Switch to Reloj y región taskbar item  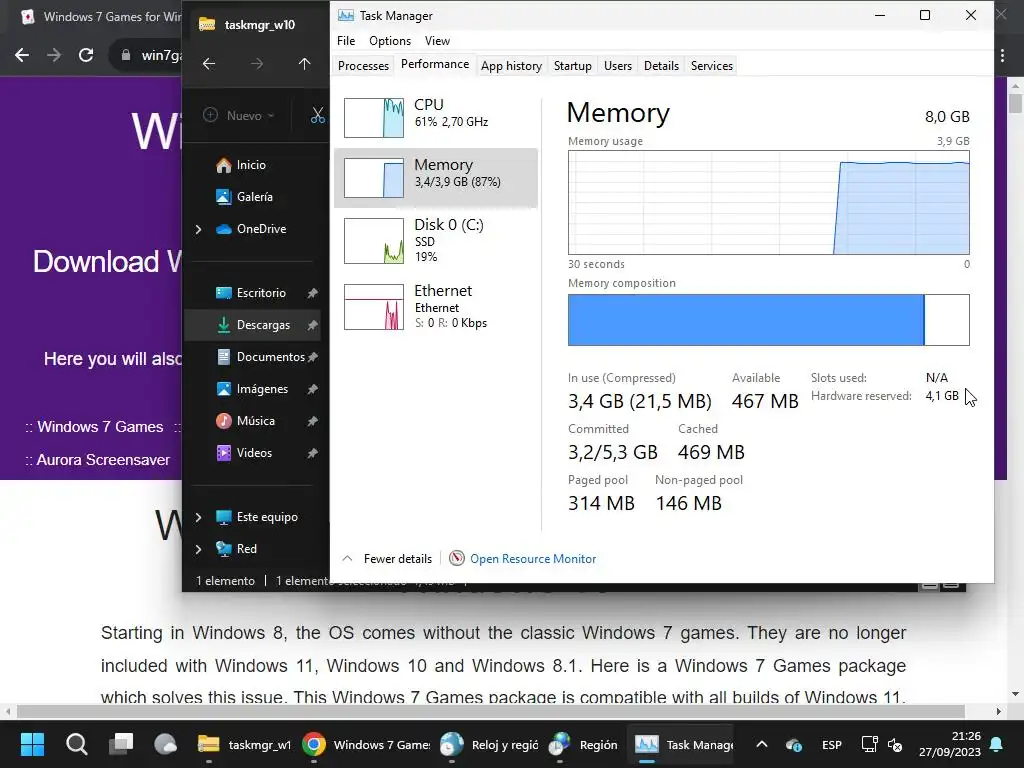pos(488,744)
